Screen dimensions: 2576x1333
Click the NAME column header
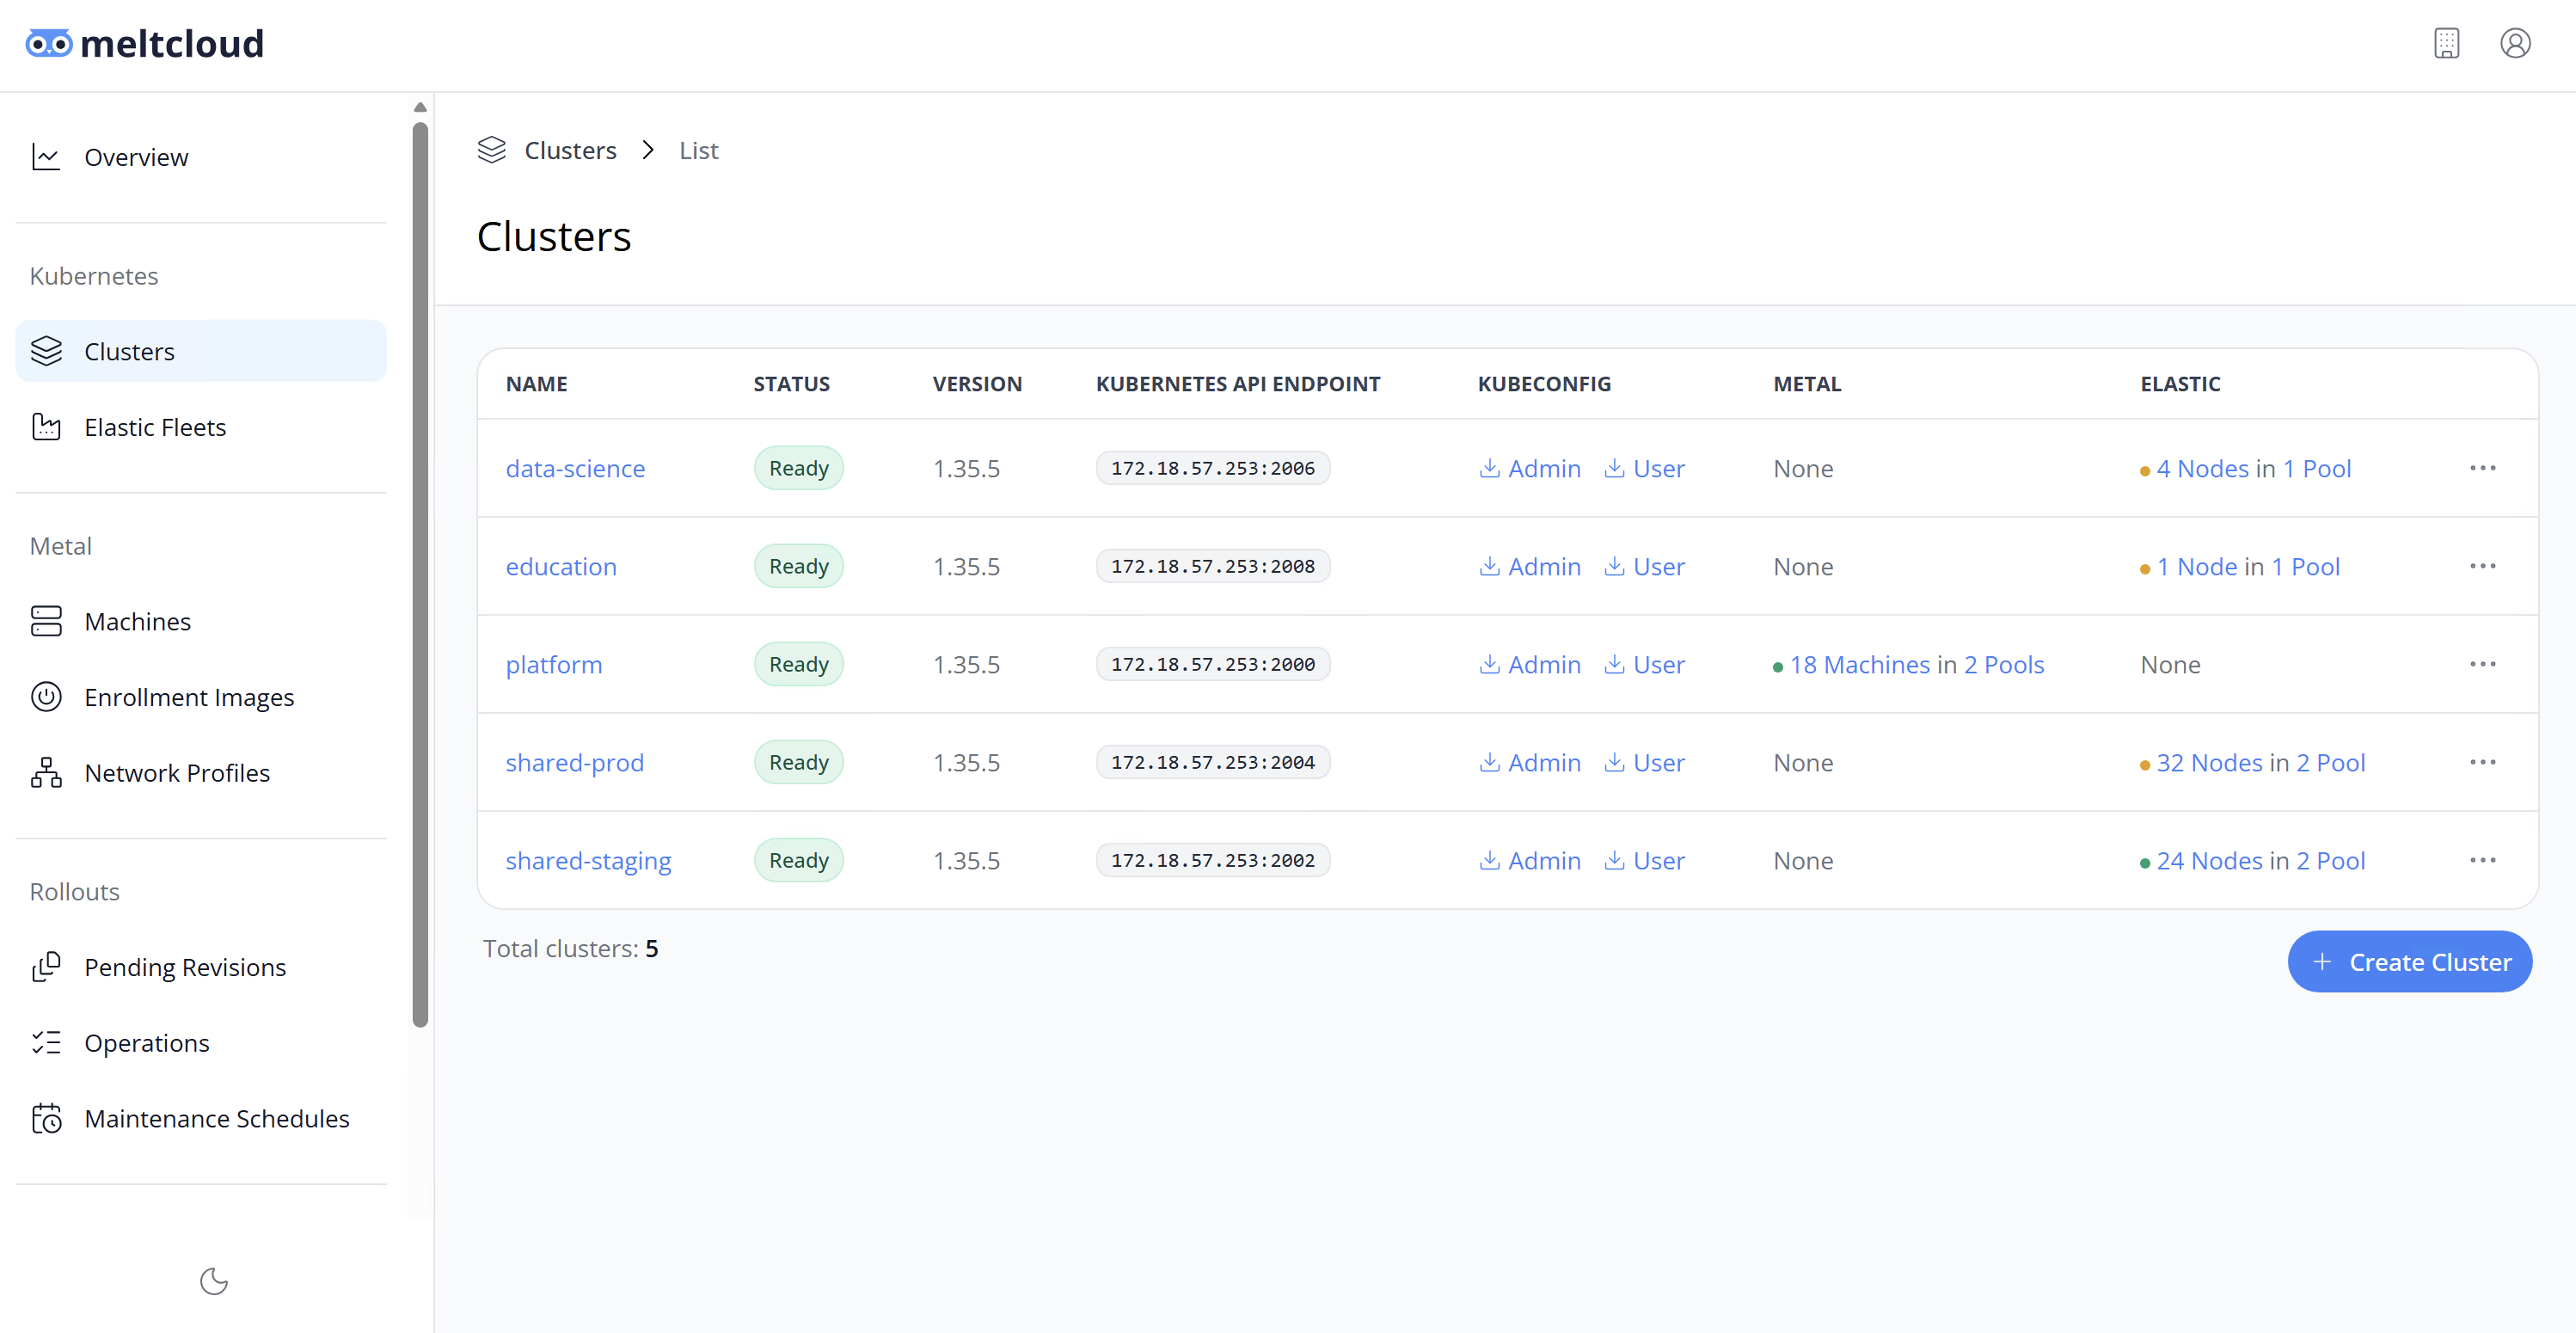[536, 384]
